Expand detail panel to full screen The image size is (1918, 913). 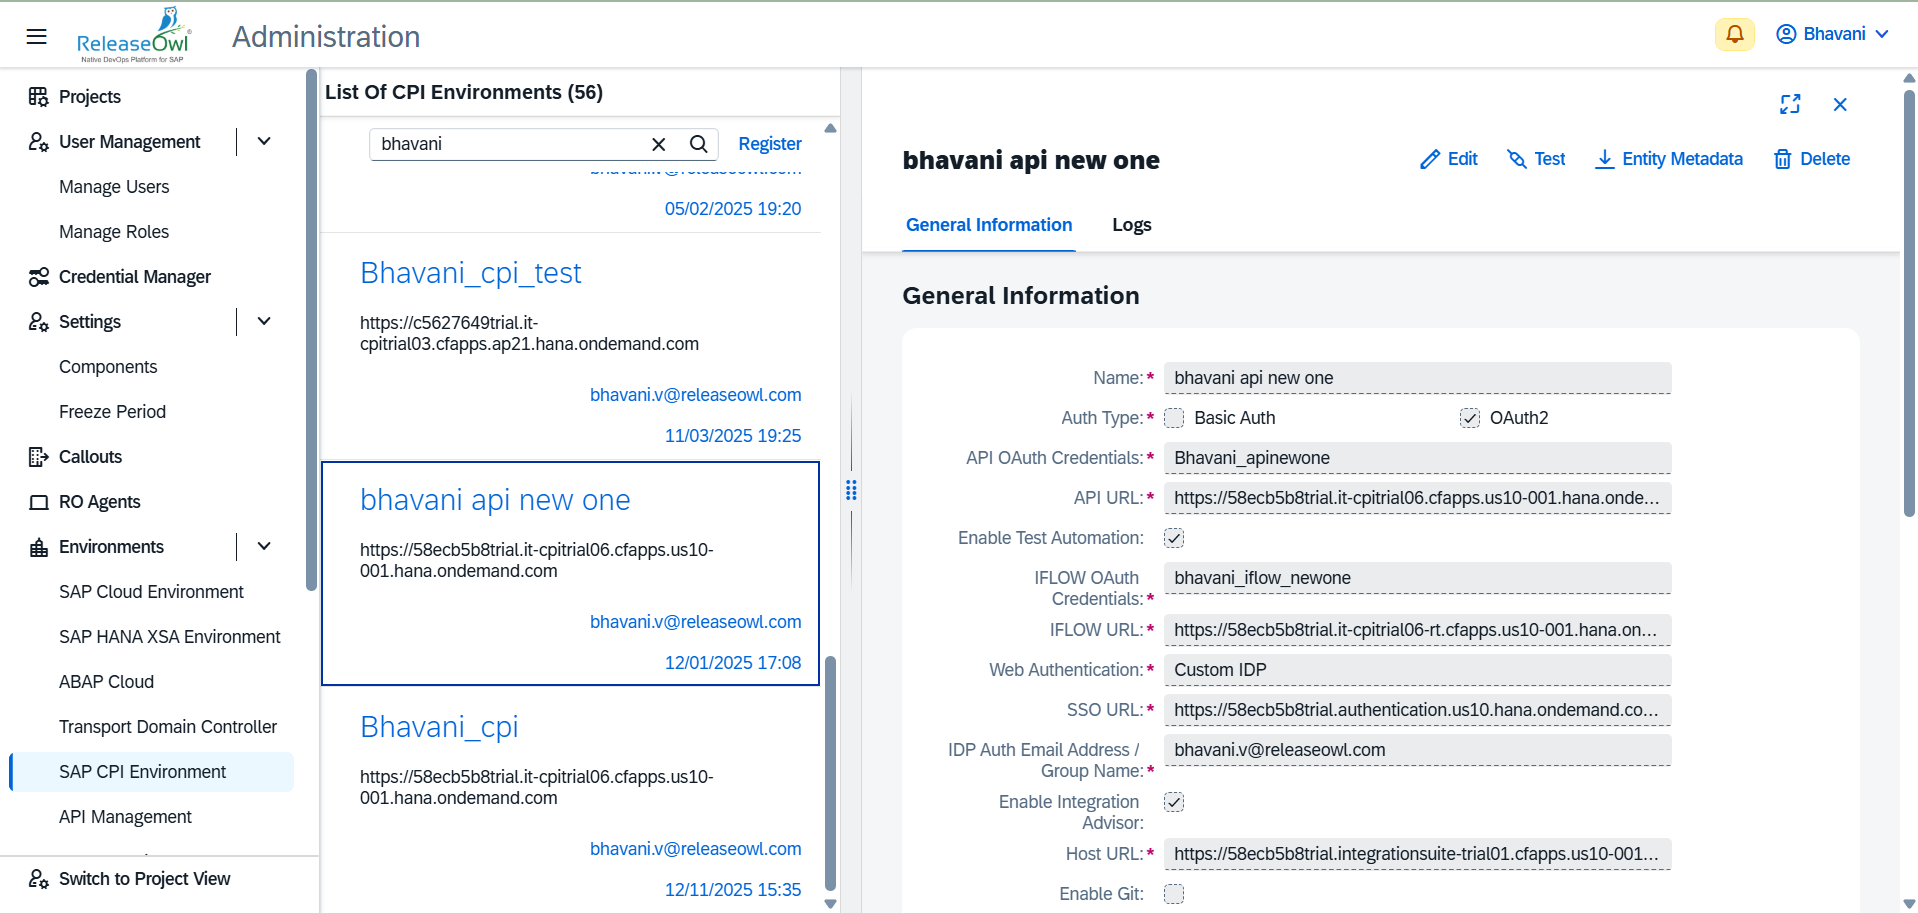pos(1789,105)
